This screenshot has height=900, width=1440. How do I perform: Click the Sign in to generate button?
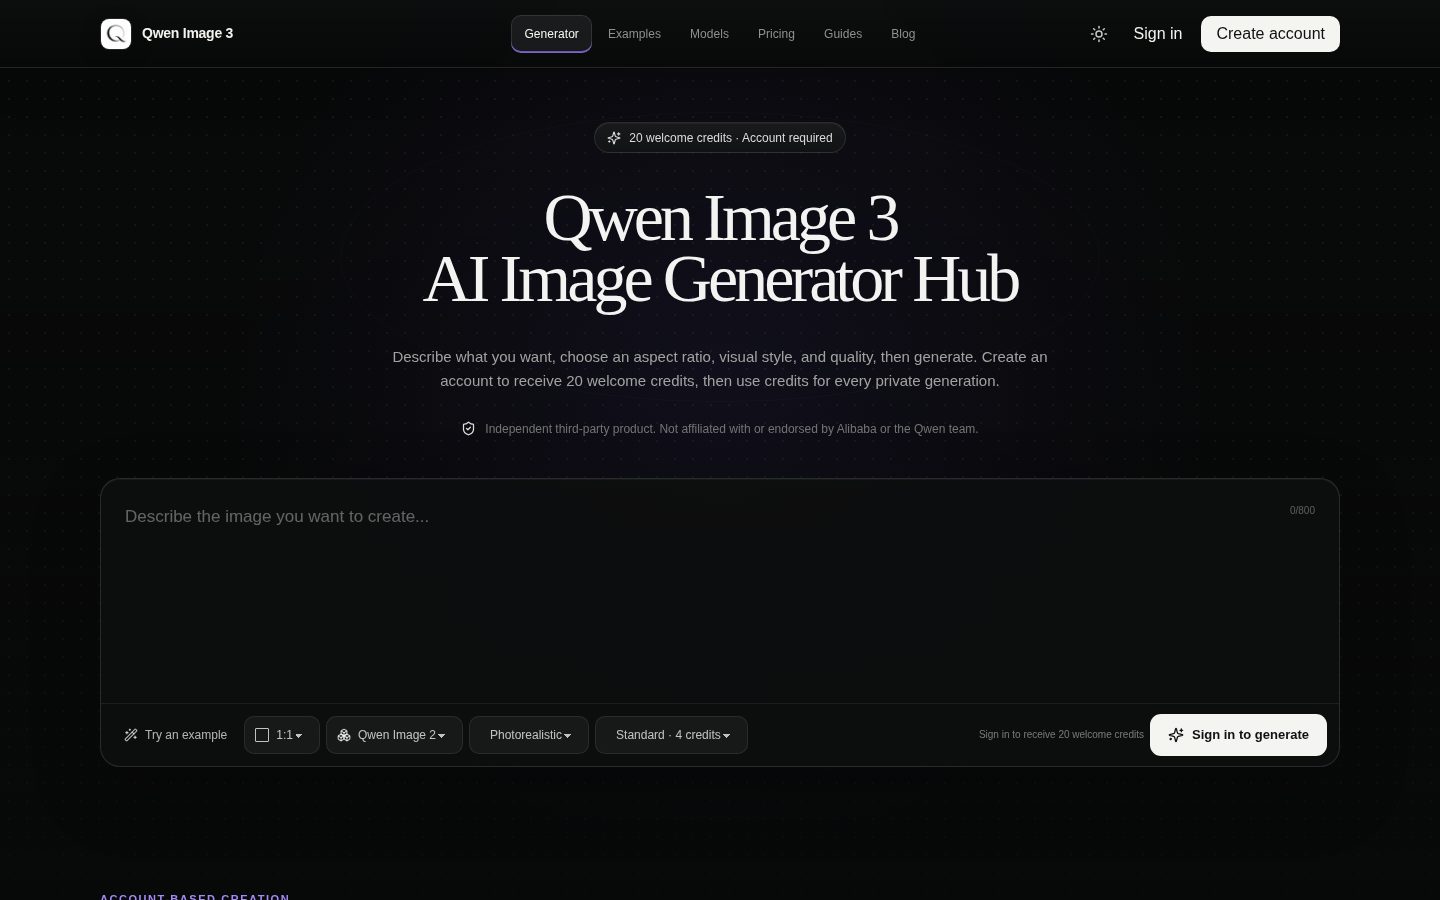[1238, 735]
